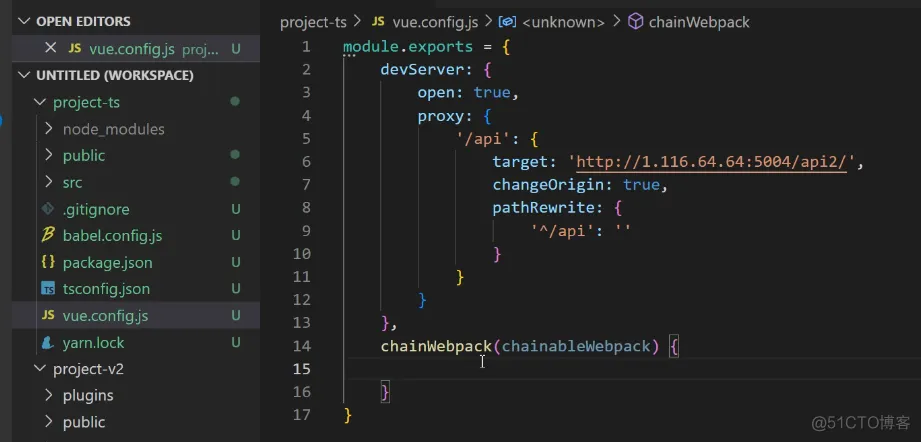Close the vue.config.js open editor

[51, 48]
